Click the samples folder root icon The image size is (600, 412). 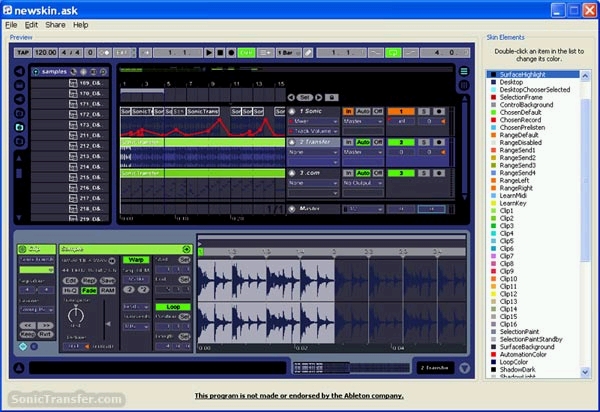(36, 72)
